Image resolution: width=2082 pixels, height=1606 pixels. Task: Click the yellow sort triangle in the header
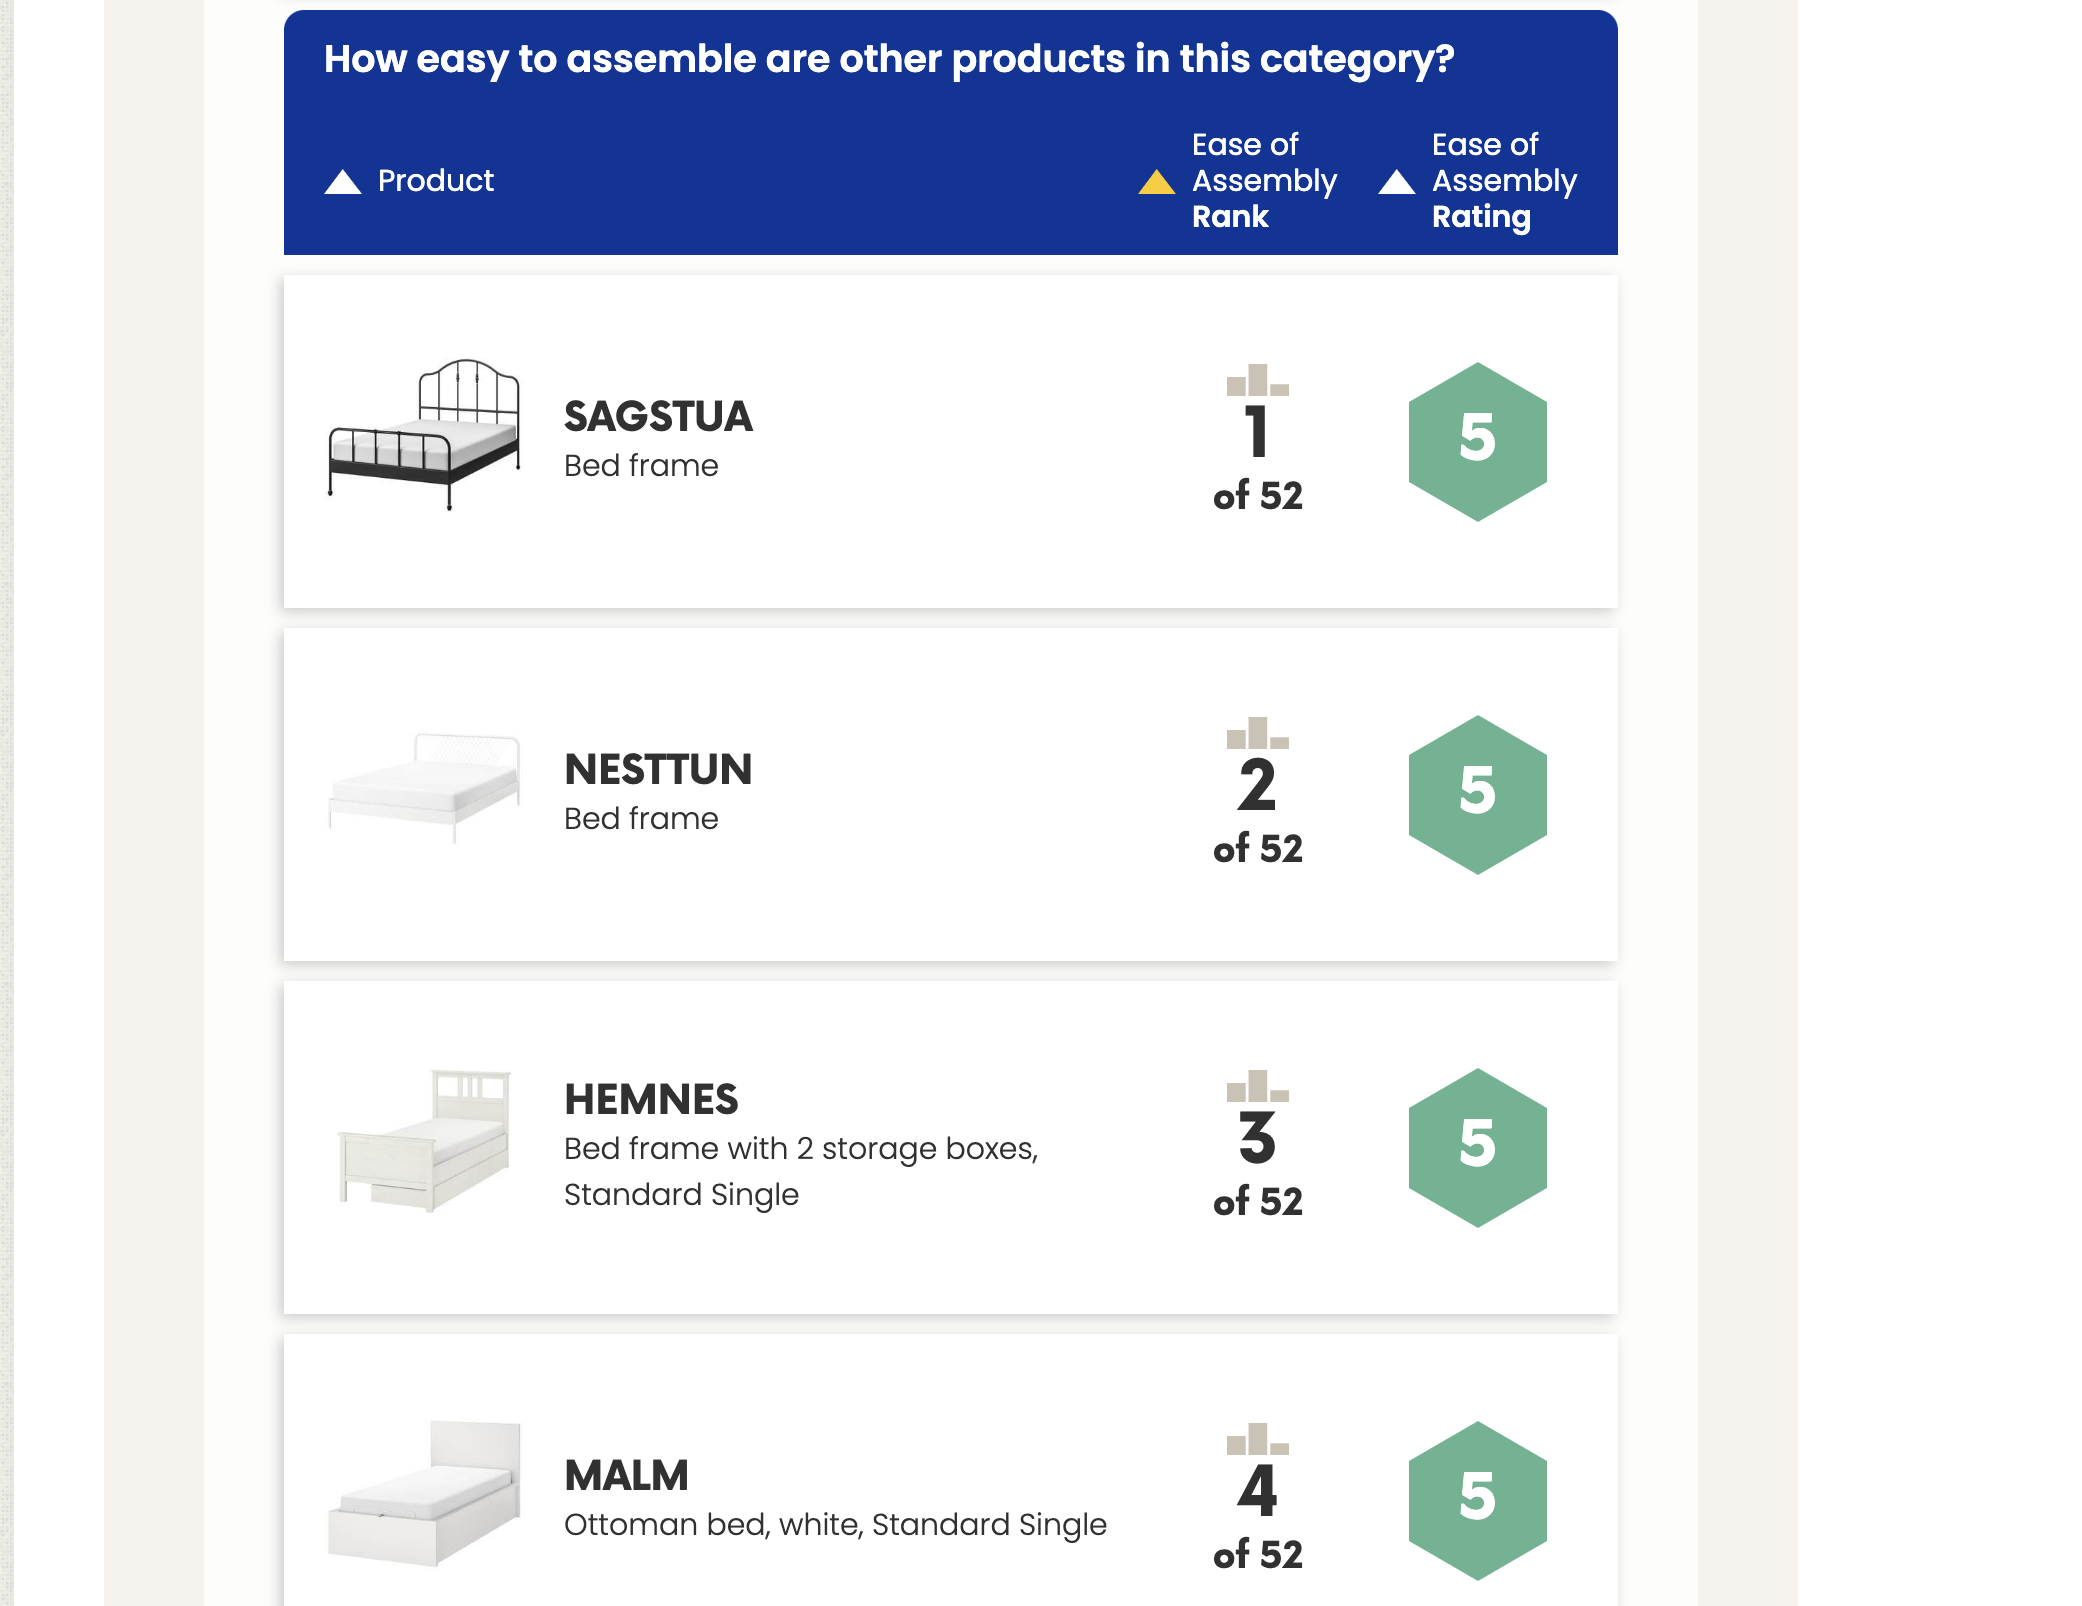click(1157, 181)
